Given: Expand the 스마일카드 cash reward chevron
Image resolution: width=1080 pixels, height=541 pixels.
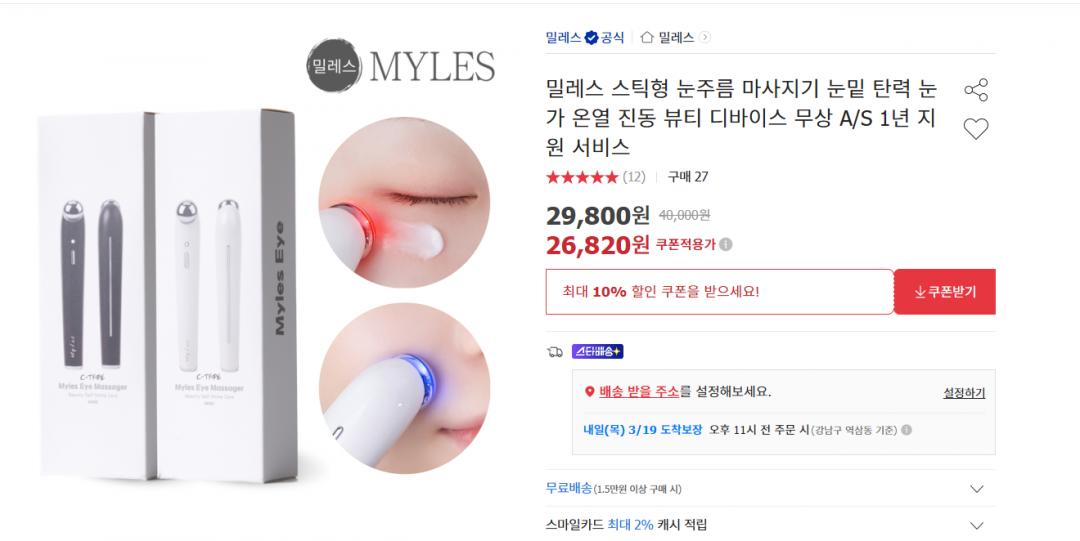Looking at the screenshot, I should tap(976, 525).
